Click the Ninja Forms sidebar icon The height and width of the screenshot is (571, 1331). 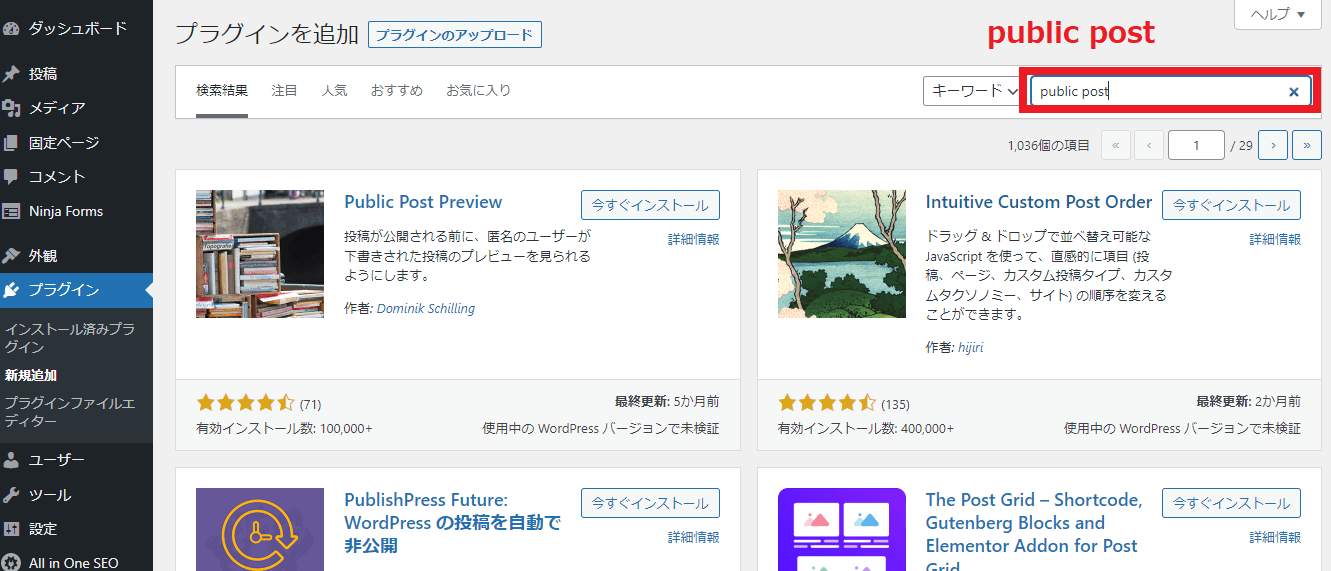point(12,212)
